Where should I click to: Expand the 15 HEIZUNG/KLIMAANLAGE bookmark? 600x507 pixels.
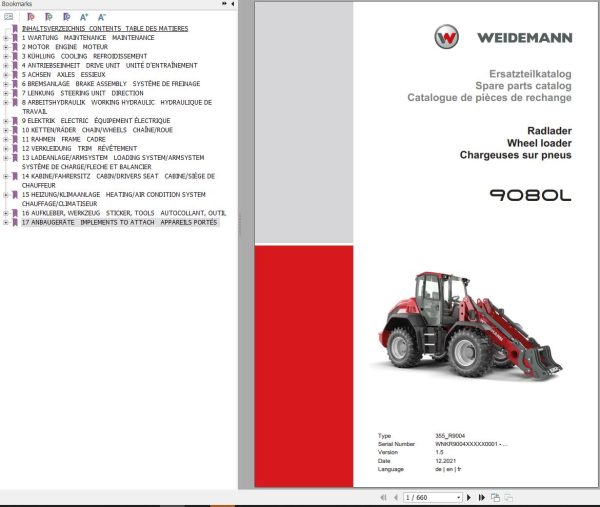click(x=6, y=194)
